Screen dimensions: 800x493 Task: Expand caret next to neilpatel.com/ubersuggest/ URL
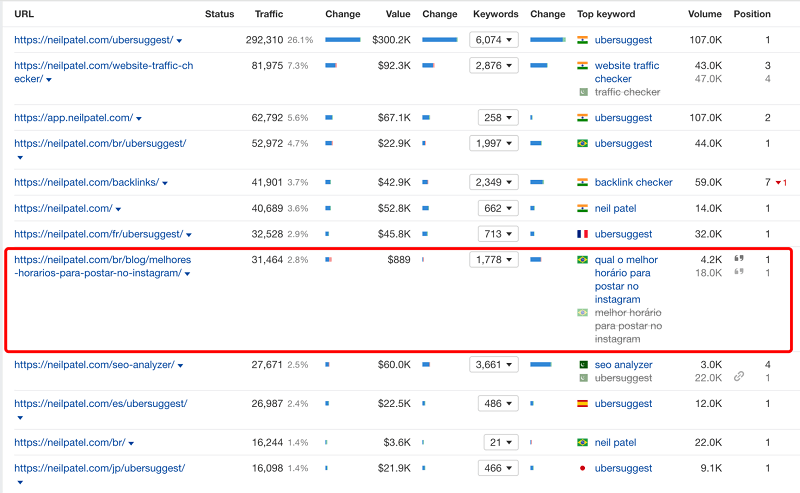[x=179, y=41]
